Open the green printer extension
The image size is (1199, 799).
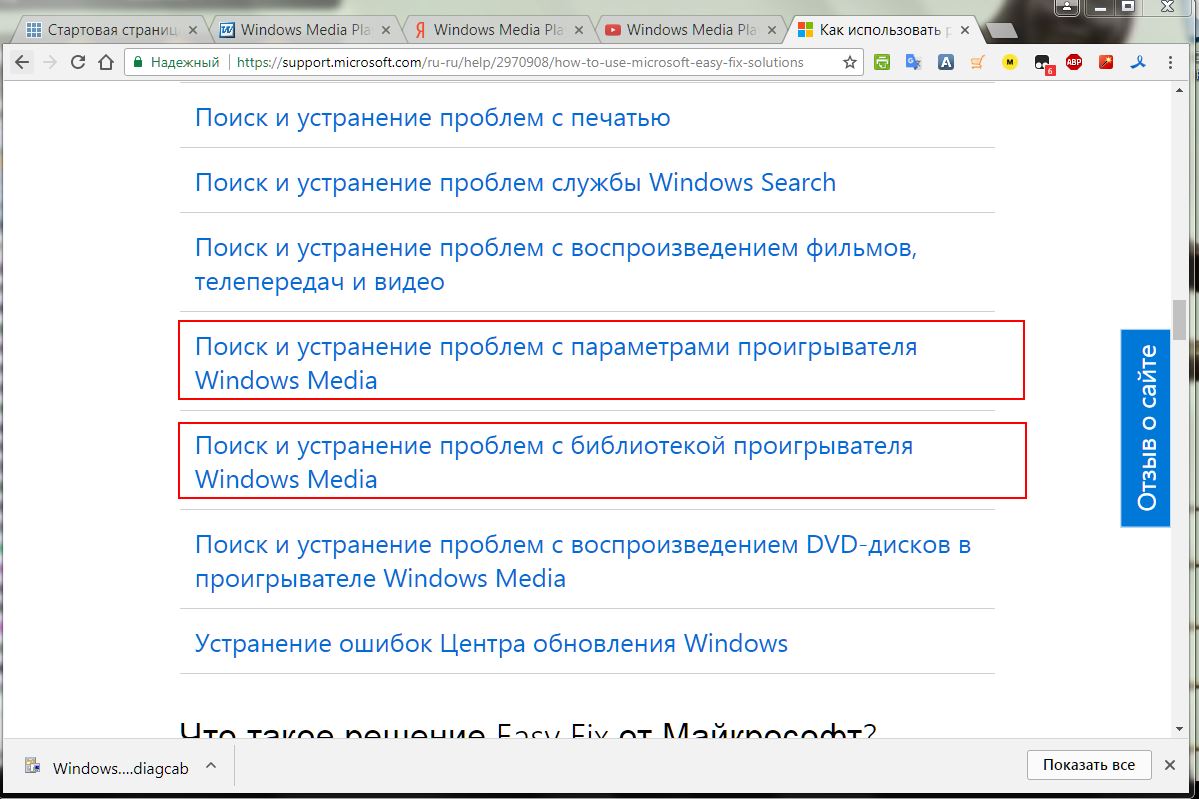[882, 63]
